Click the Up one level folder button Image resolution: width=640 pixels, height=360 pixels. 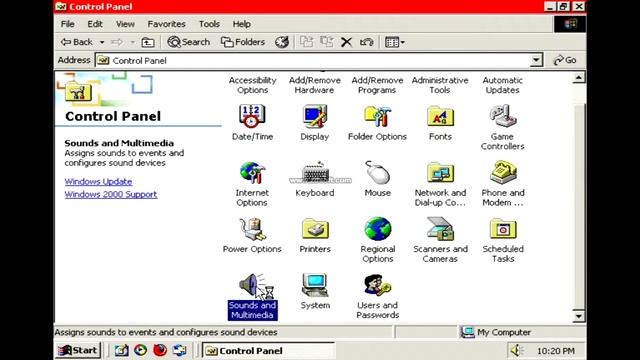[x=148, y=42]
